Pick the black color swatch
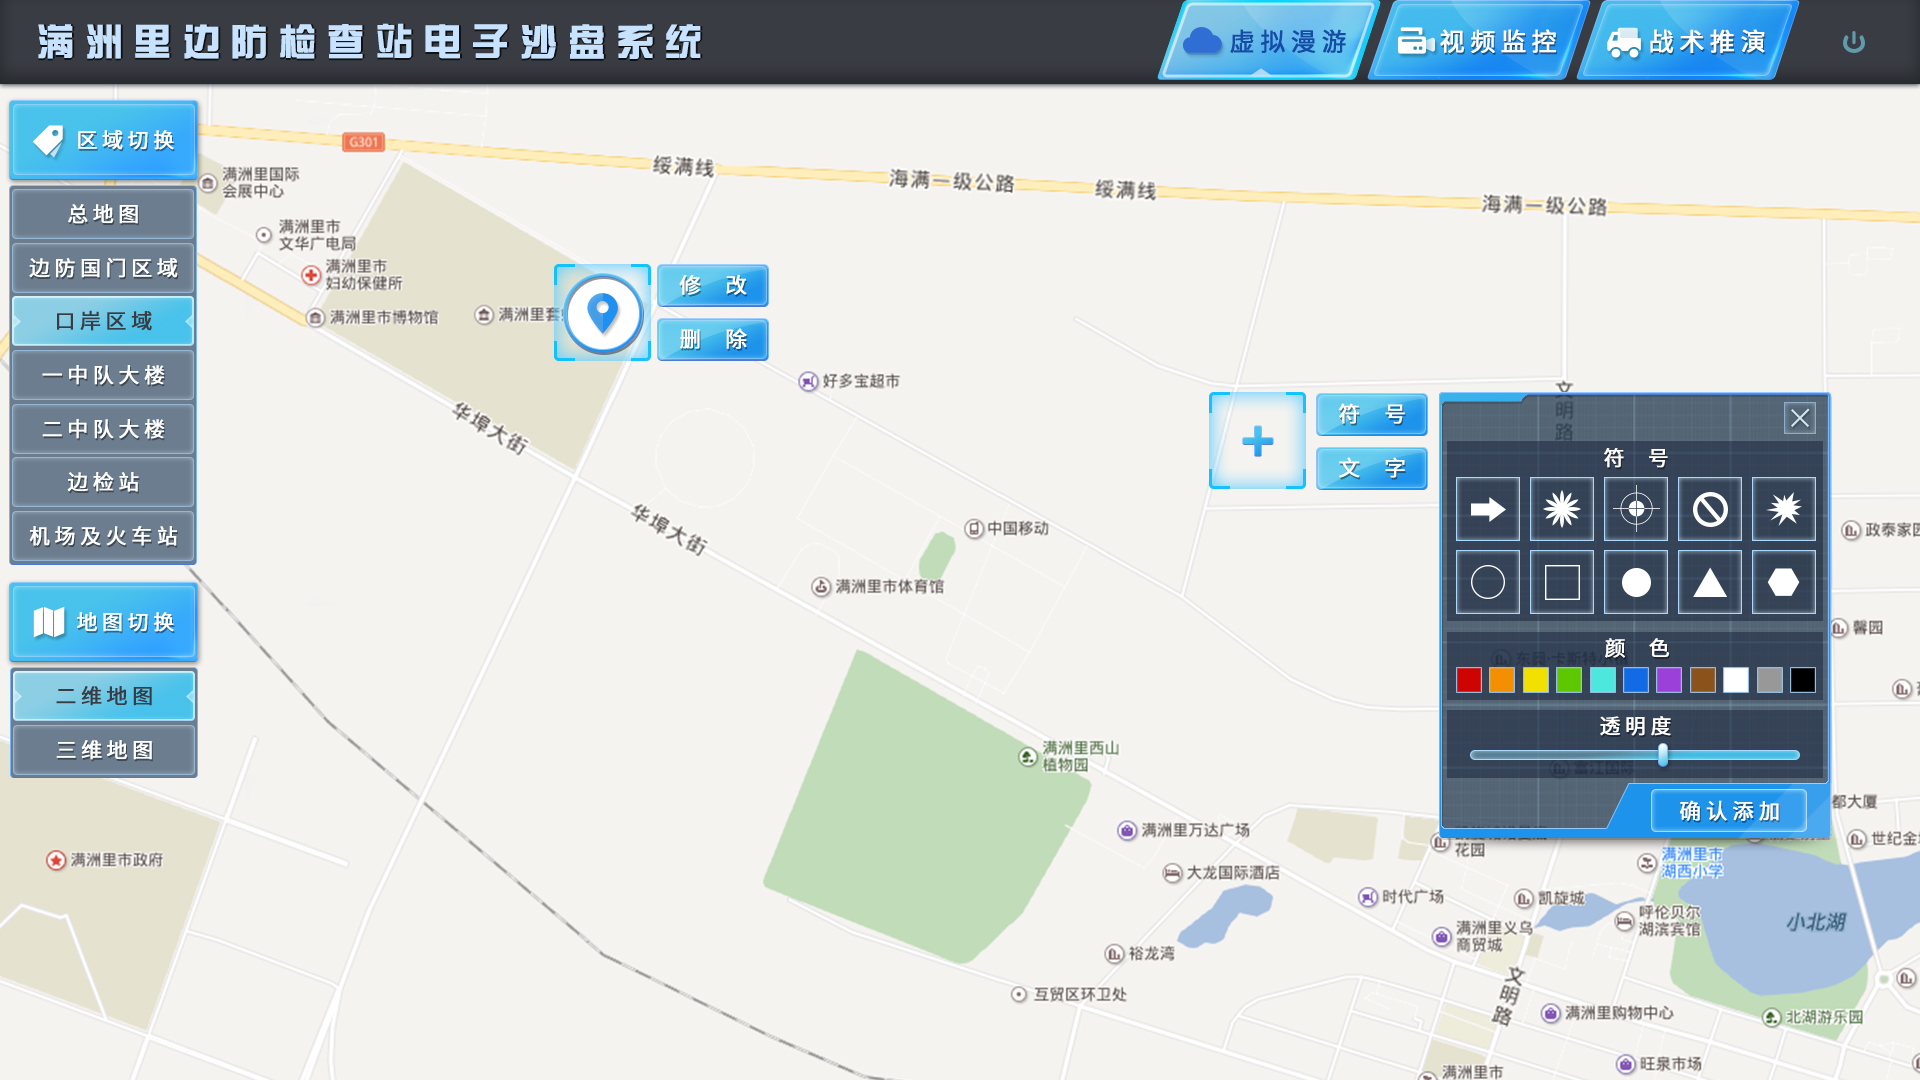Viewport: 1920px width, 1080px height. (x=1803, y=680)
